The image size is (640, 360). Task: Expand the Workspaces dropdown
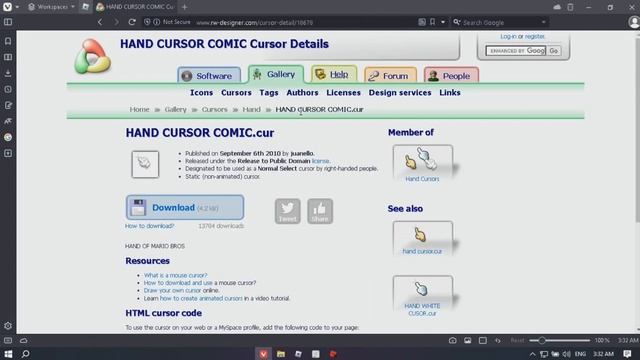51,7
